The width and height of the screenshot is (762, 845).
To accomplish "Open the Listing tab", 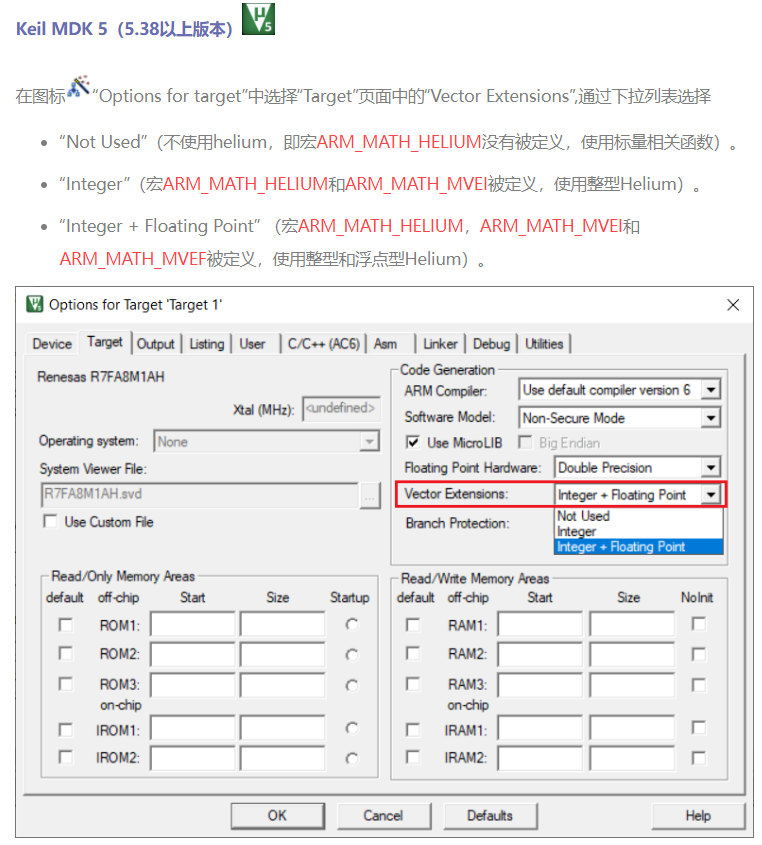I will 206,344.
